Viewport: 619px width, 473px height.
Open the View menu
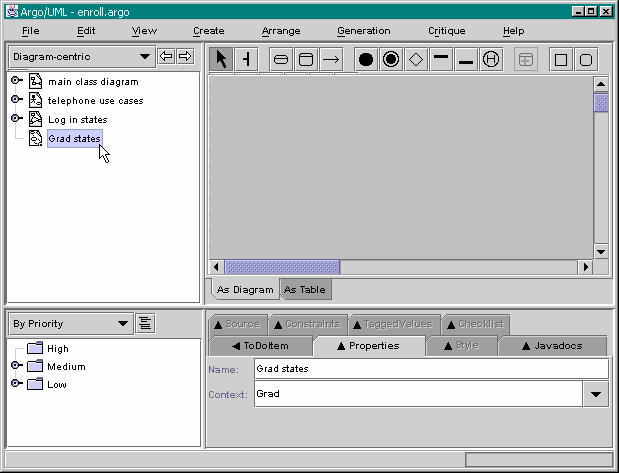click(144, 31)
